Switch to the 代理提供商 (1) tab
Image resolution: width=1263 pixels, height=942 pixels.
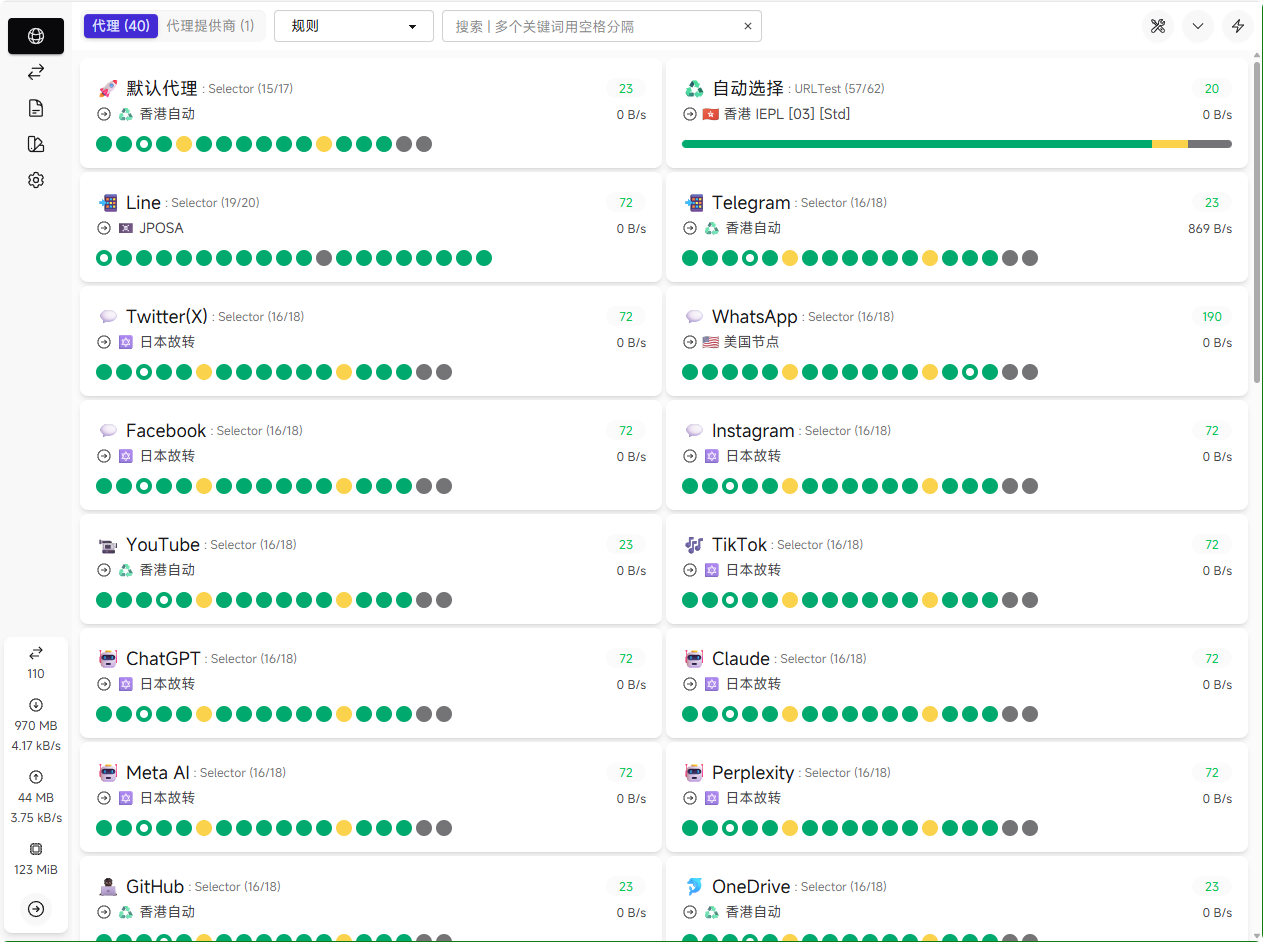coord(210,26)
